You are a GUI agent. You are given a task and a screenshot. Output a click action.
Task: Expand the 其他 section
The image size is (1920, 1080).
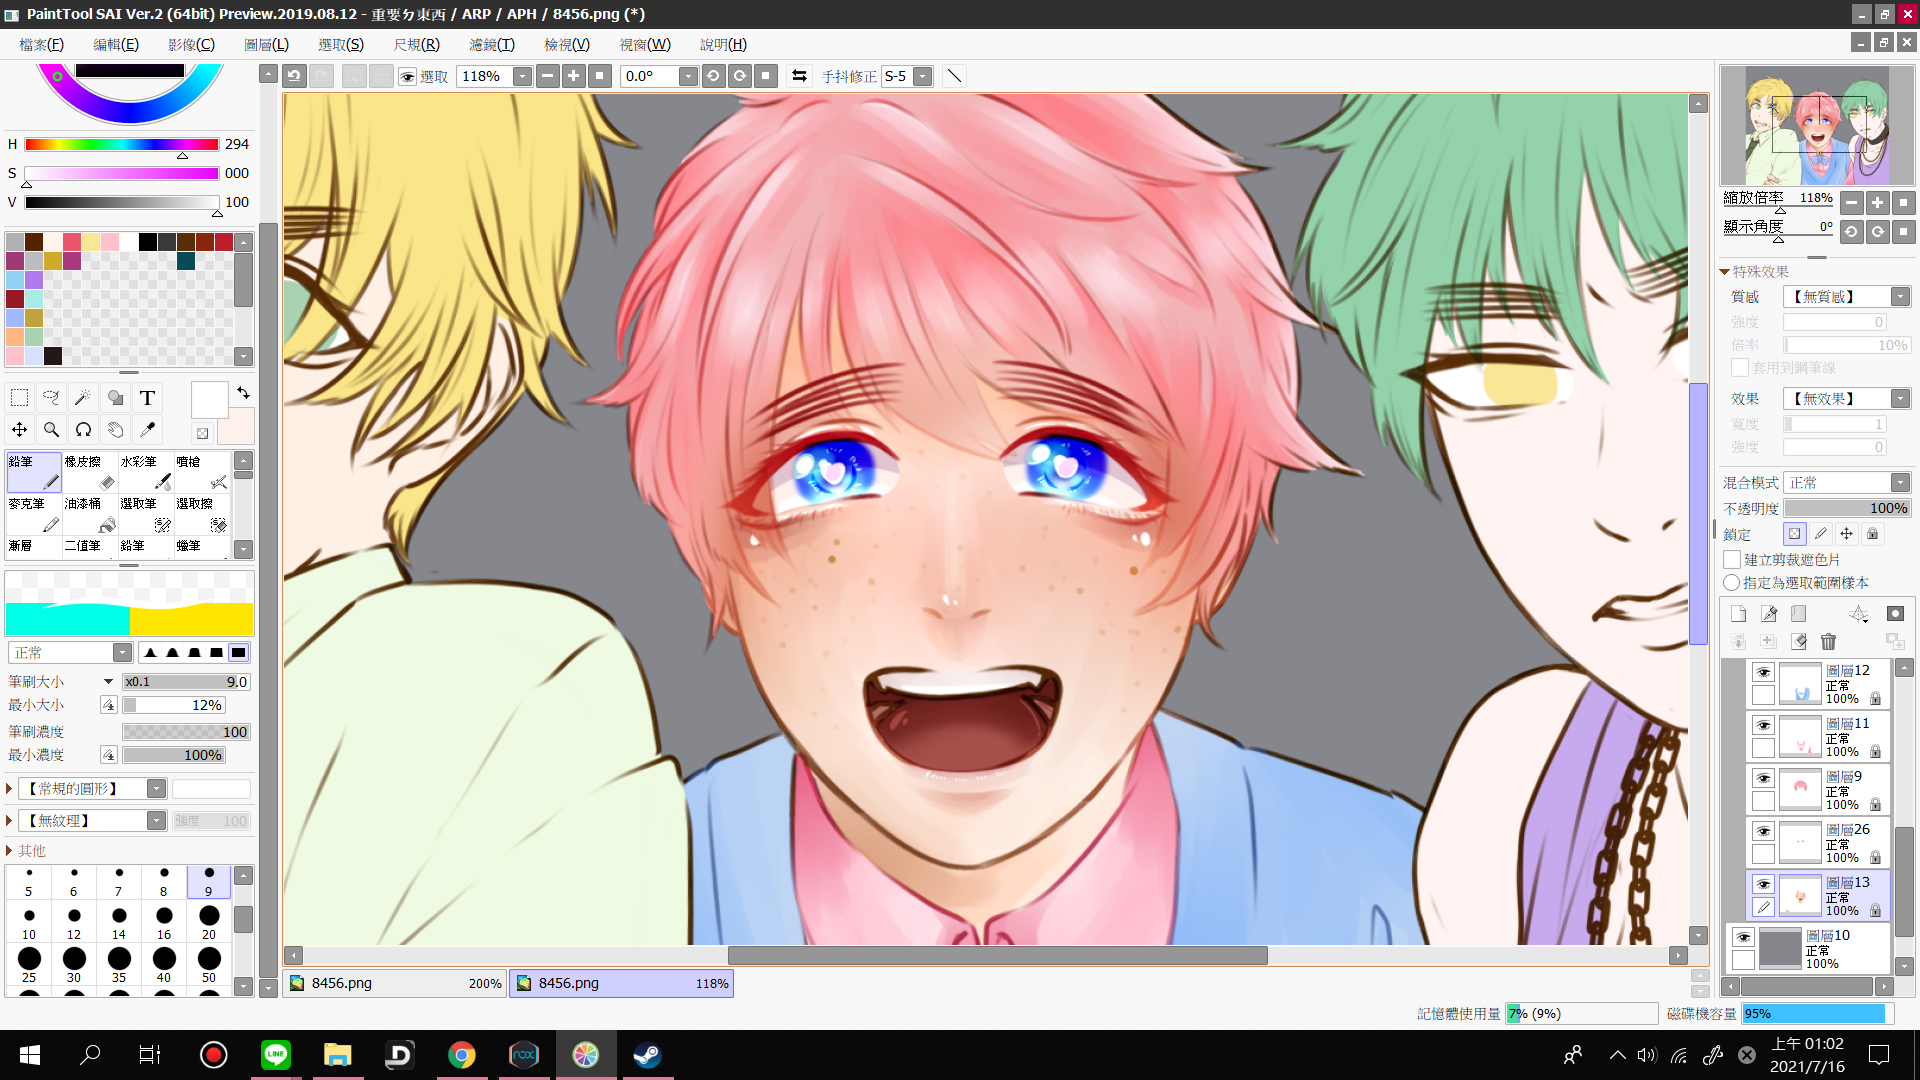click(x=9, y=851)
